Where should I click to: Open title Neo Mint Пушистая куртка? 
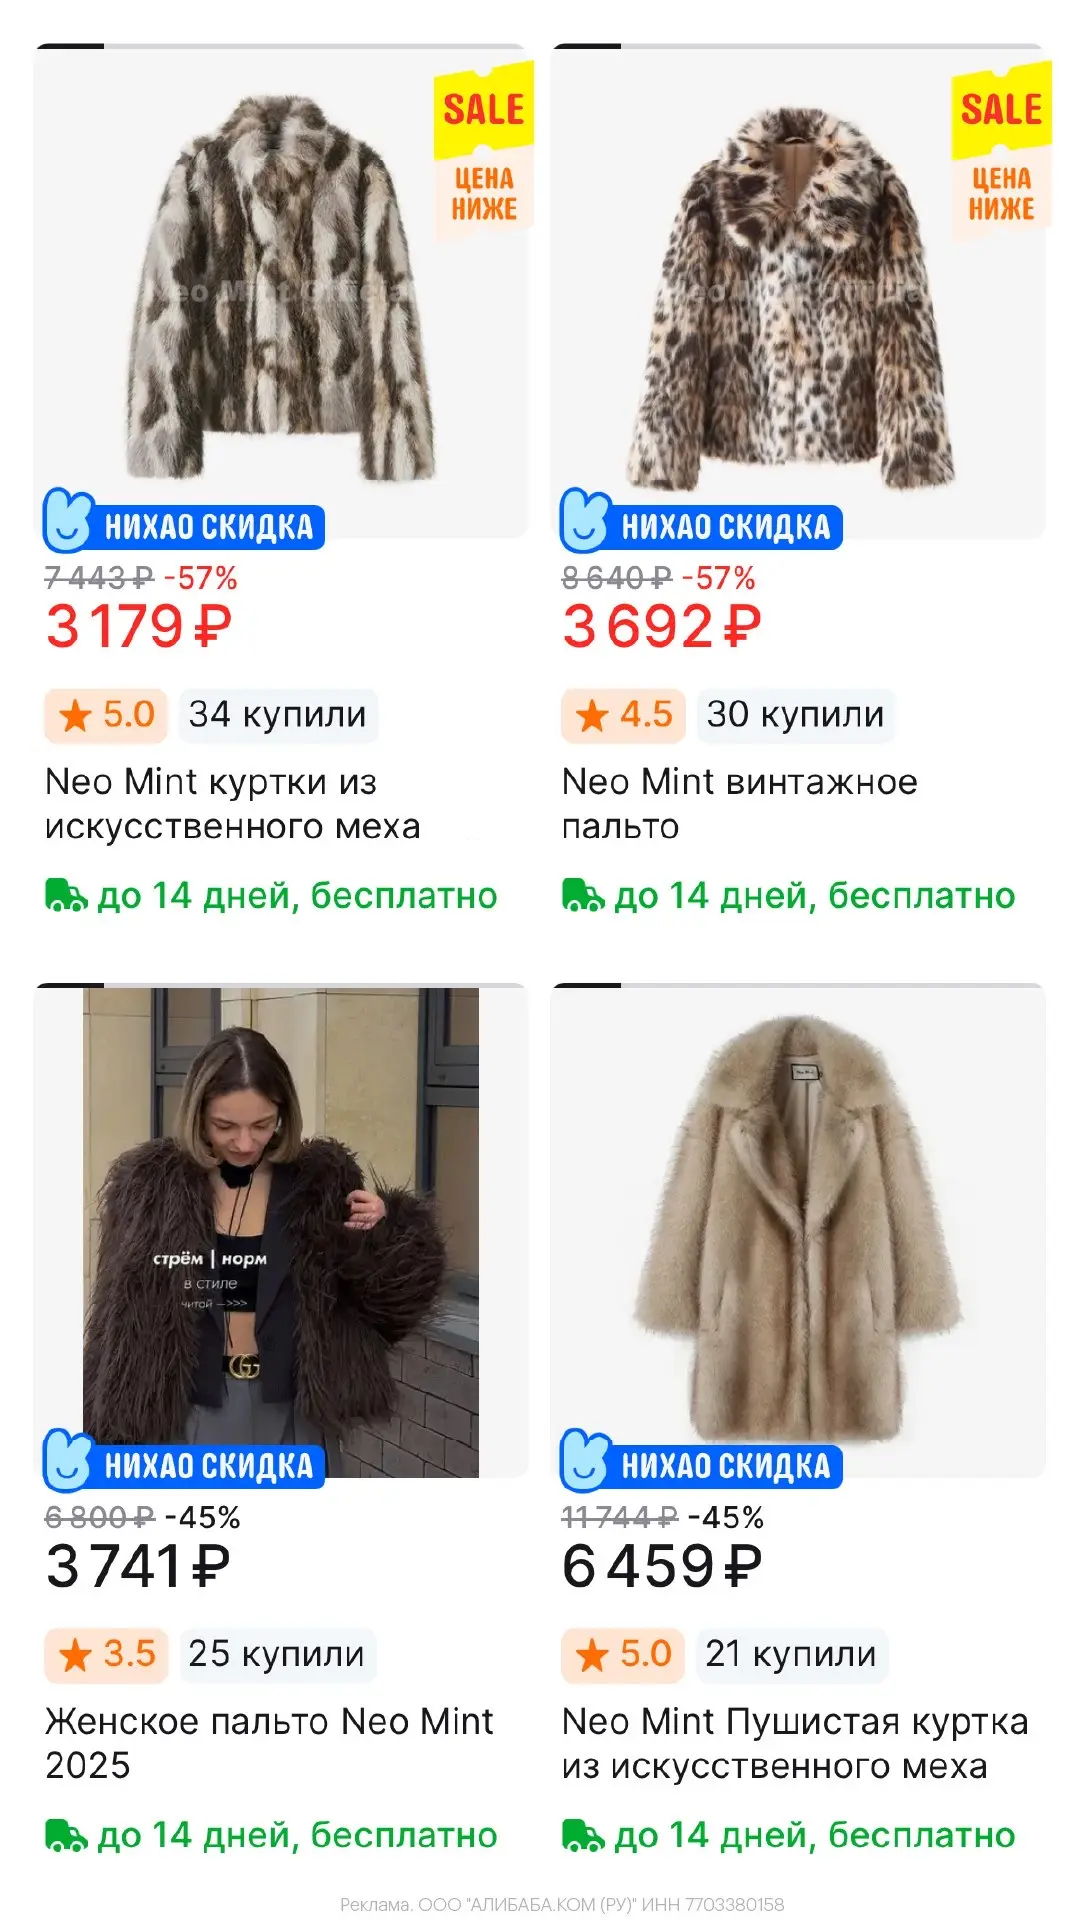[x=795, y=1743]
